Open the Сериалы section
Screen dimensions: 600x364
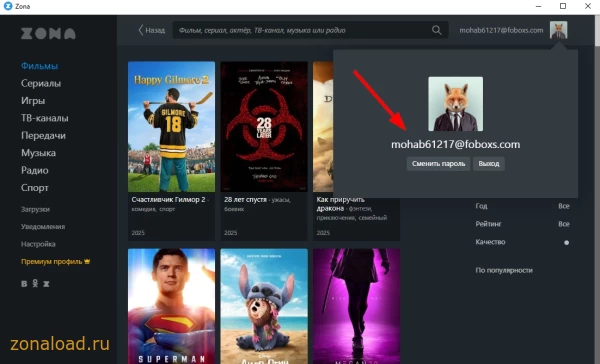tap(41, 83)
